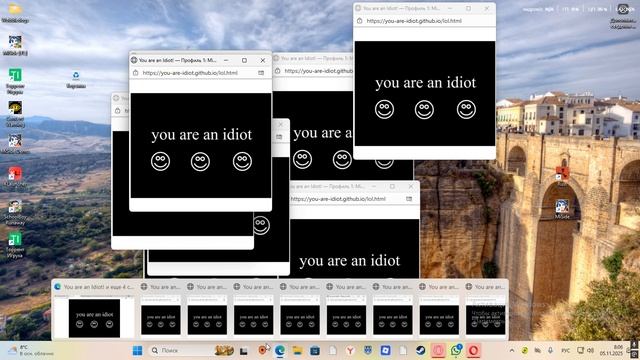Switch input language via РУС indicator
The image size is (640, 360).
566,351
